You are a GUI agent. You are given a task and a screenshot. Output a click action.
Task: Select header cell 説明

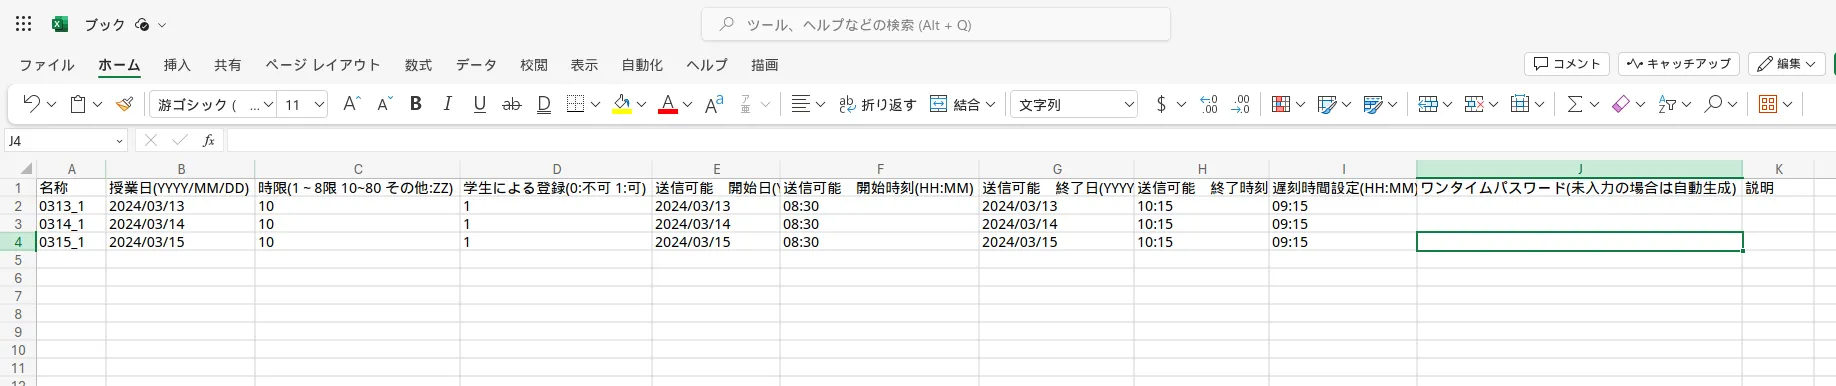[x=1778, y=188]
